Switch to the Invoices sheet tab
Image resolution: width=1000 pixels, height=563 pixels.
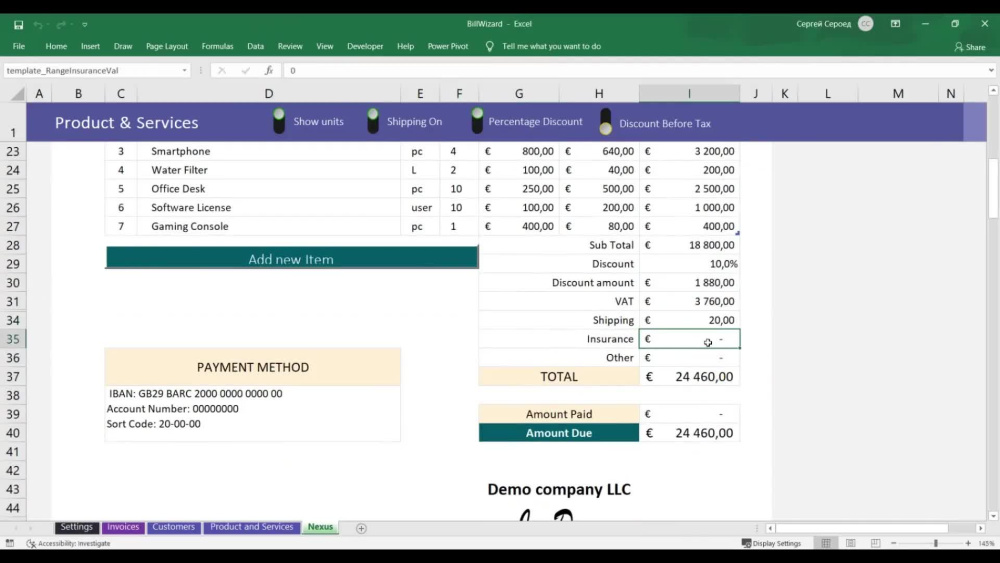click(123, 527)
